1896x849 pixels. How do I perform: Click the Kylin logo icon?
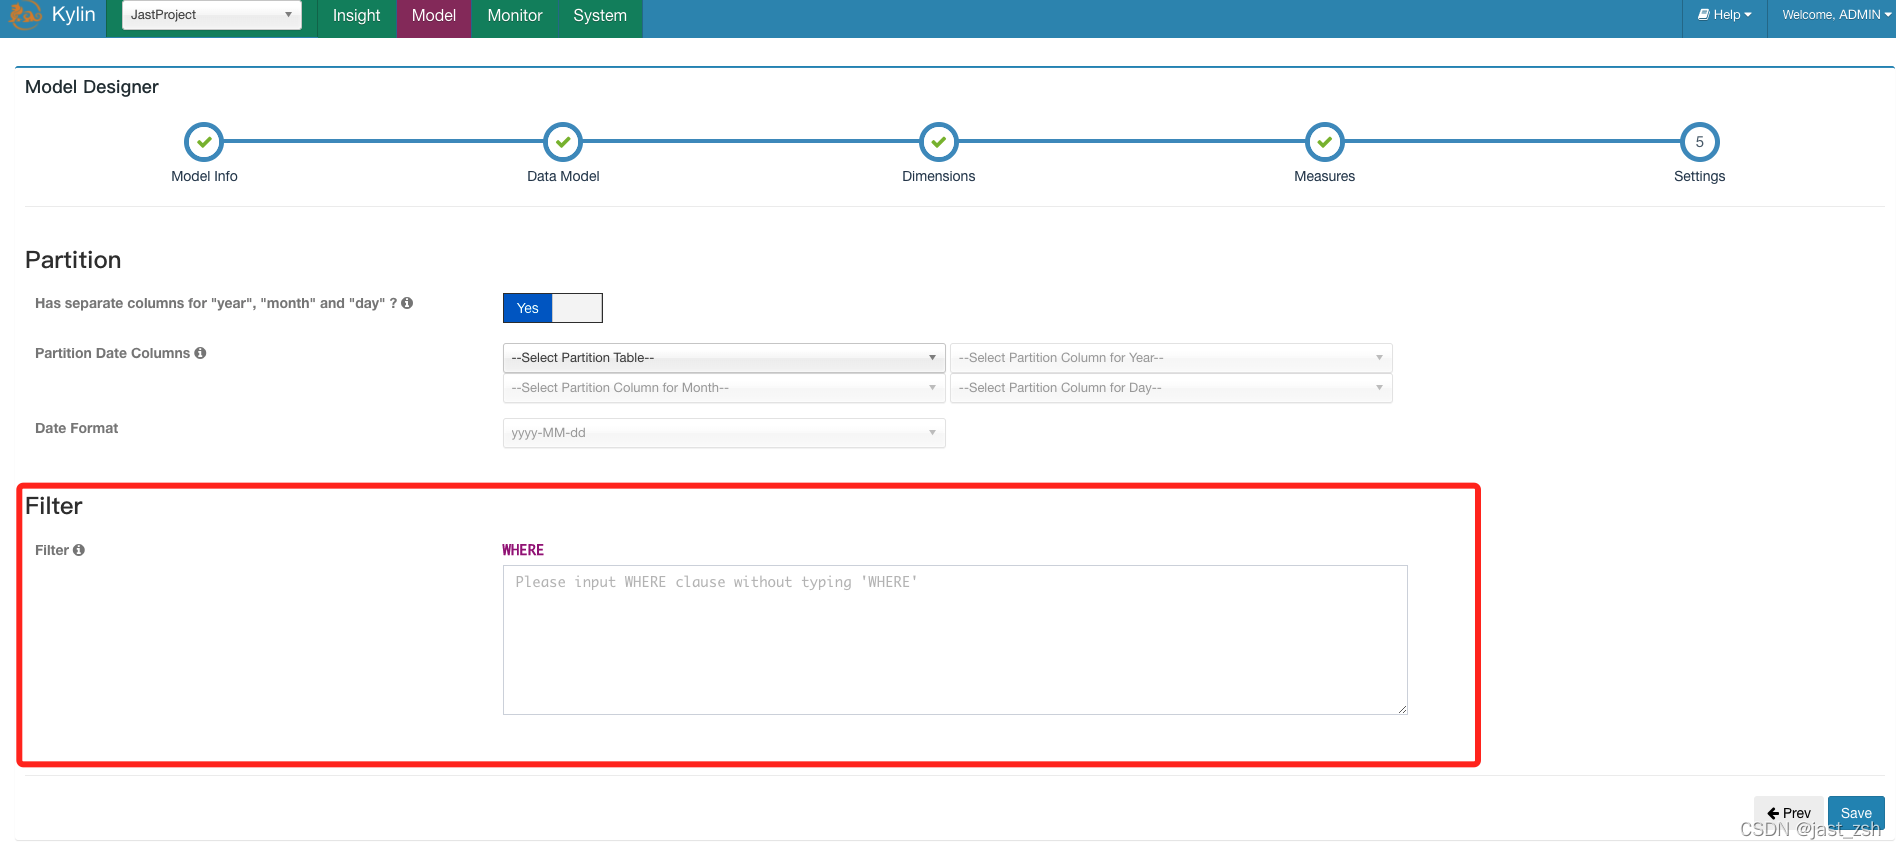click(x=24, y=15)
